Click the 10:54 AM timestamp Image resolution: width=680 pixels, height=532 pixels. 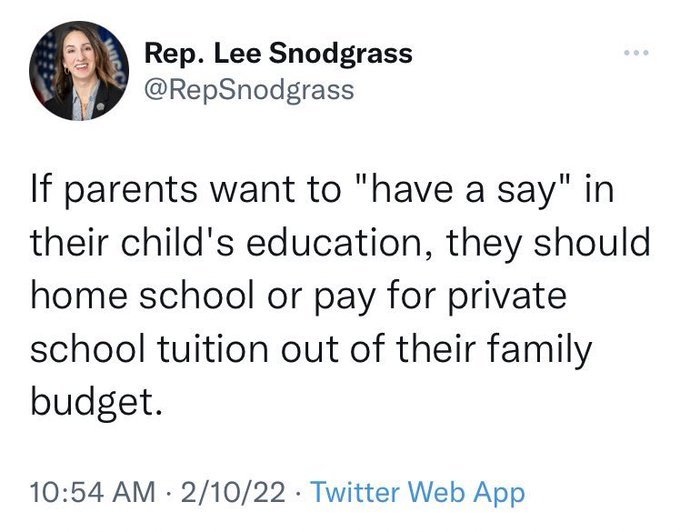coord(92,493)
